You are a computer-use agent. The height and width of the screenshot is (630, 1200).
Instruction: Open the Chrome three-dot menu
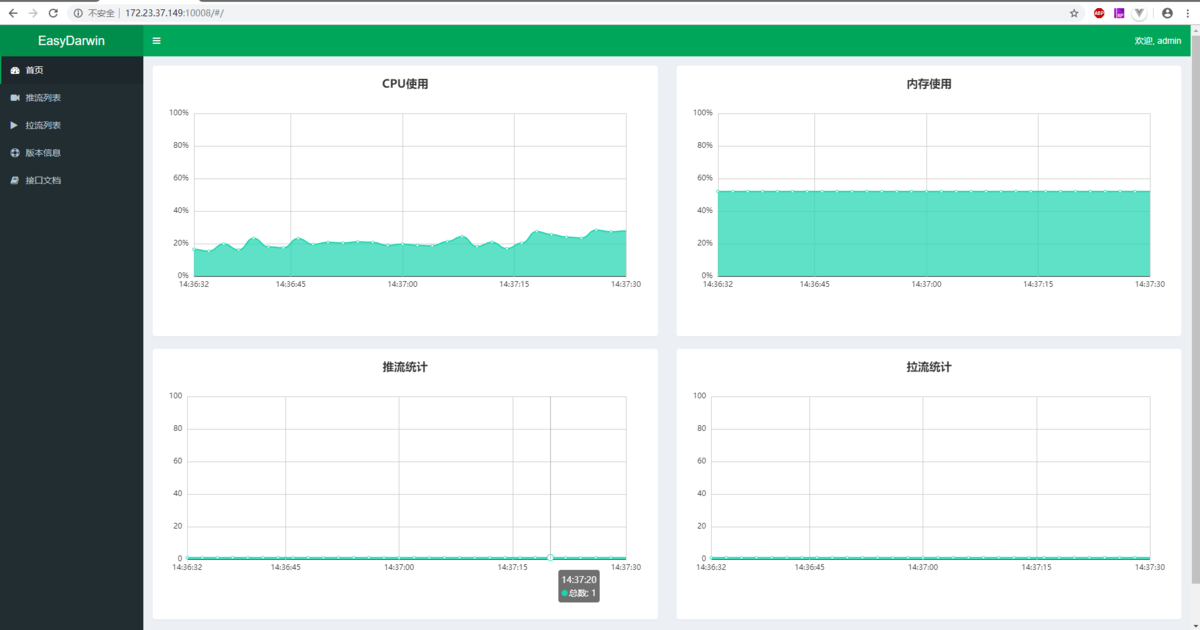tap(1186, 13)
